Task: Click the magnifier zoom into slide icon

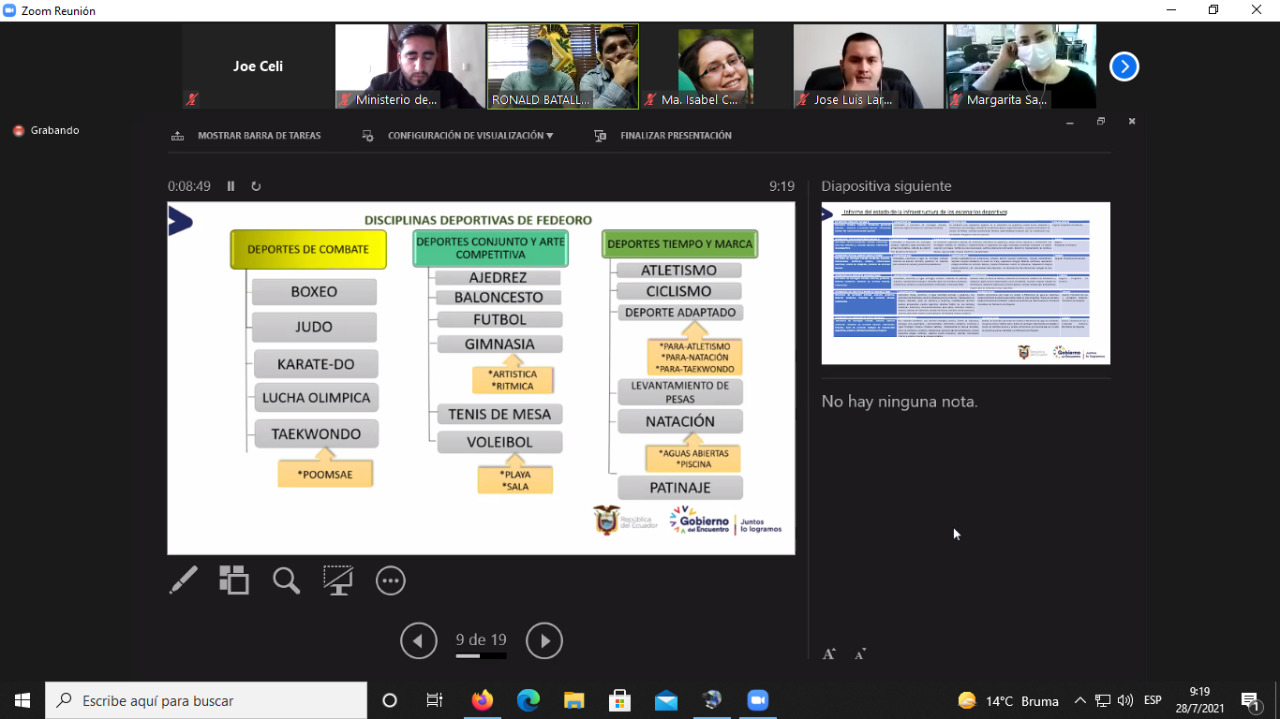Action: tap(286, 580)
